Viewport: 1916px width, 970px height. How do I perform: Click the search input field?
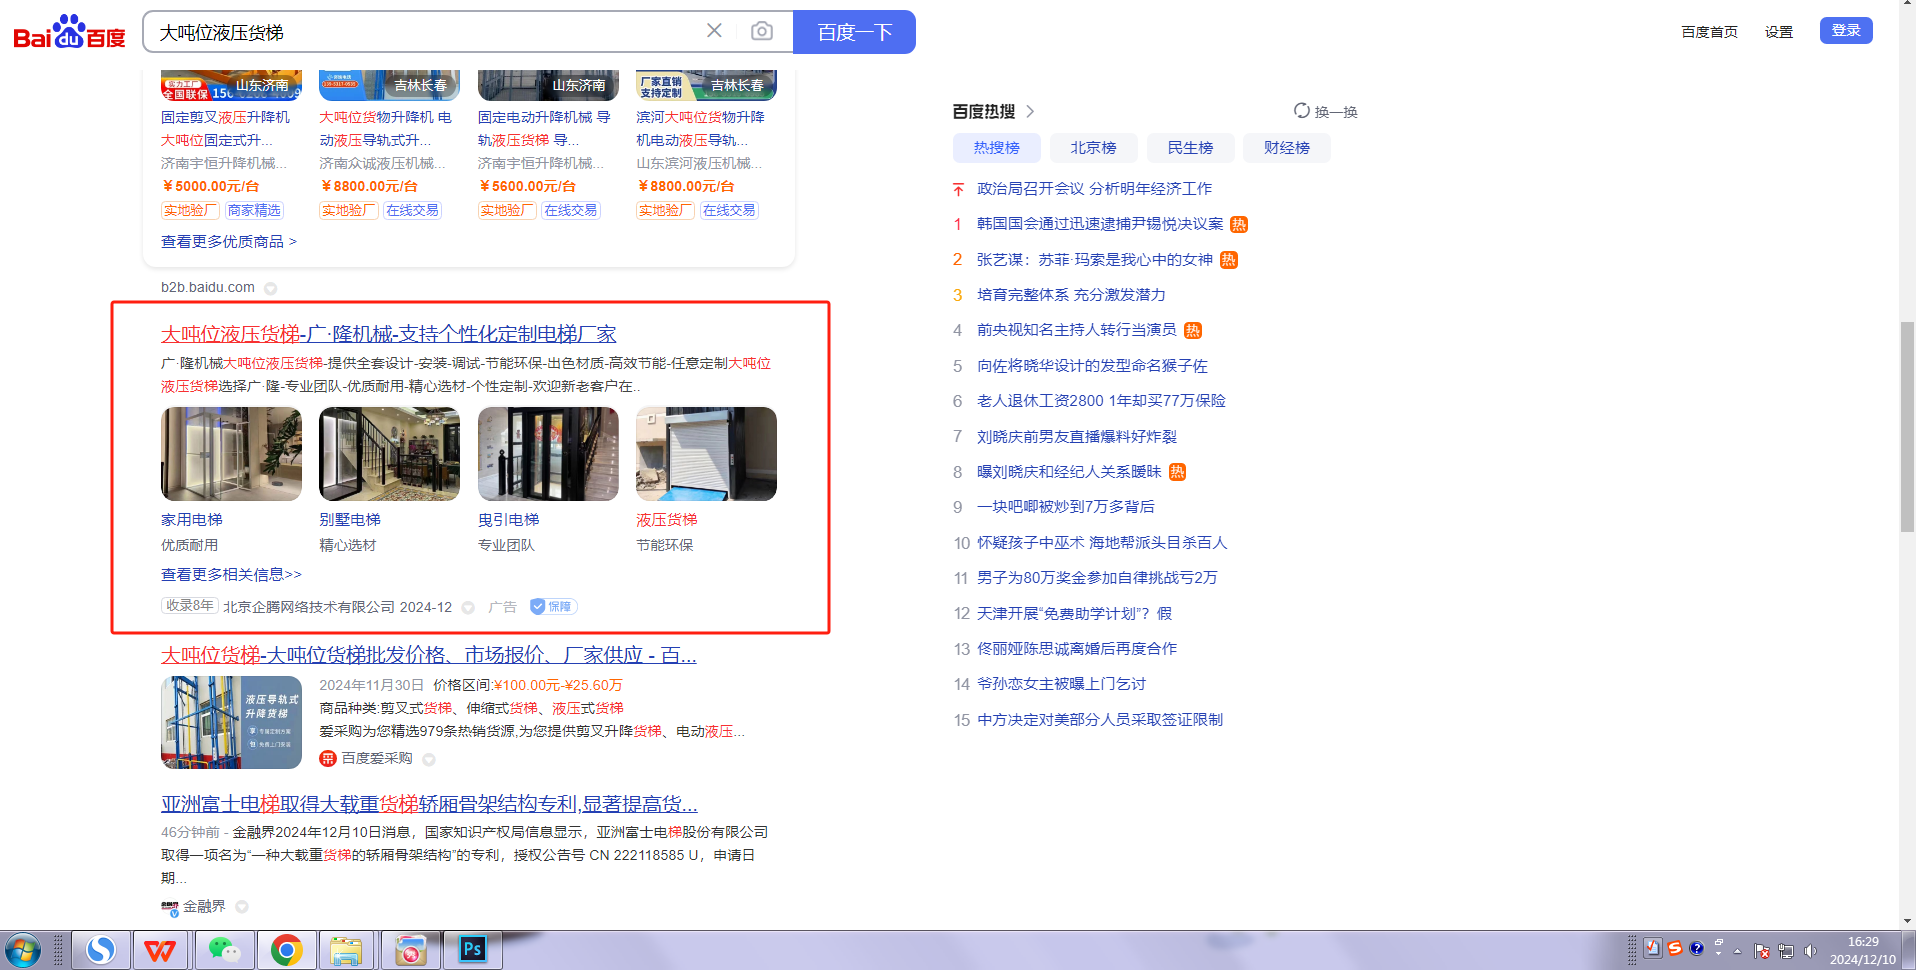tap(420, 32)
